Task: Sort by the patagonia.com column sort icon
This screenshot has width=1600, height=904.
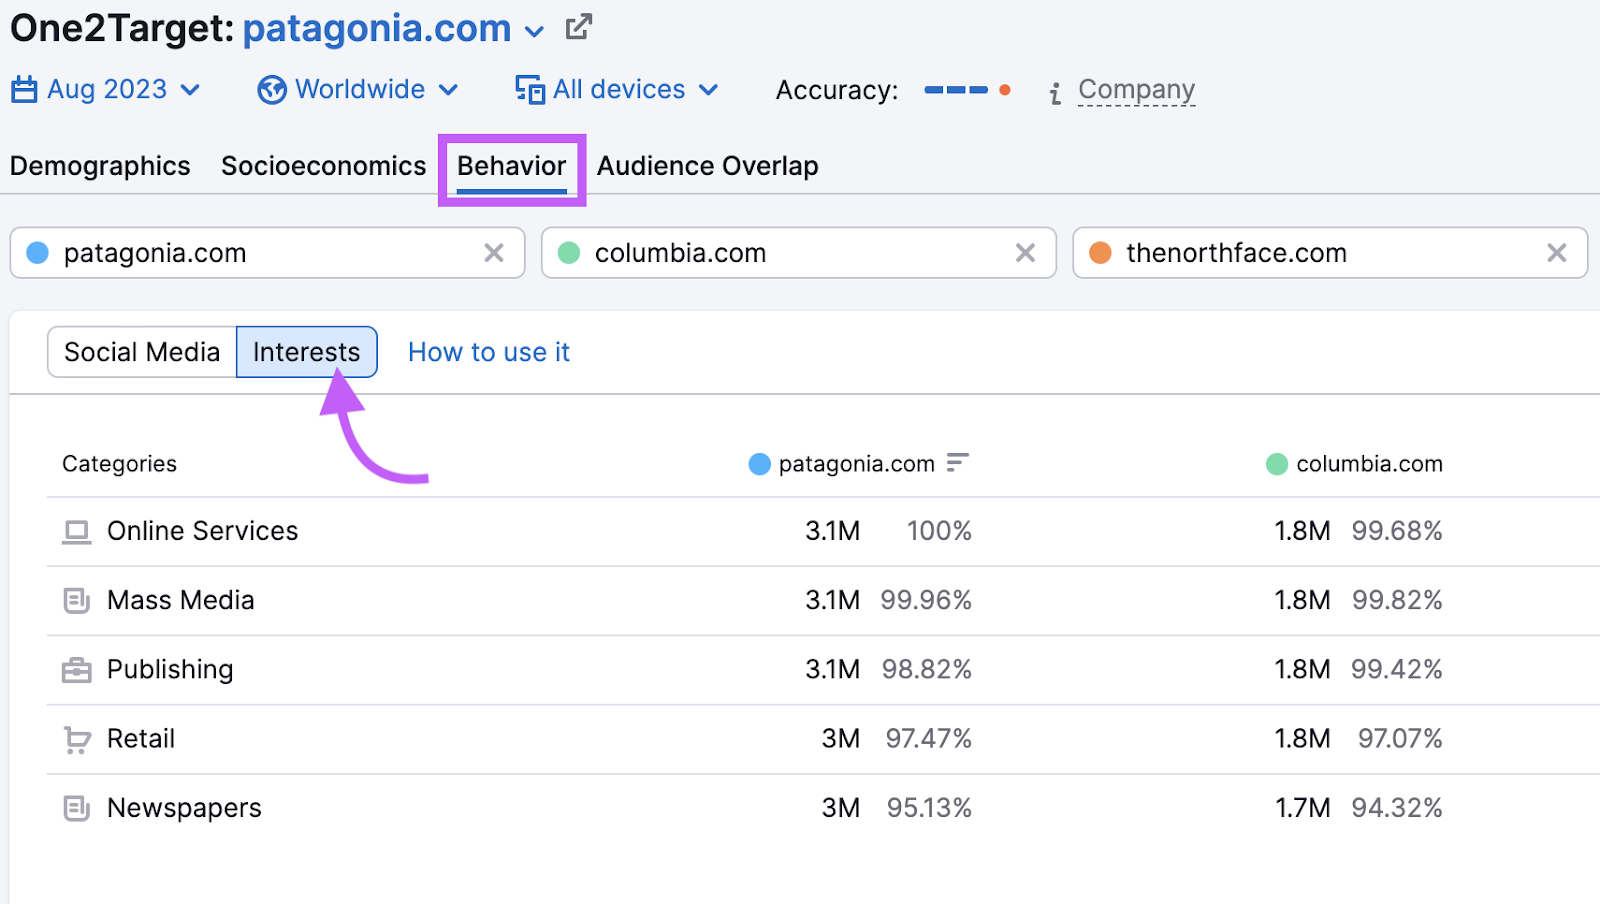Action: coord(958,463)
